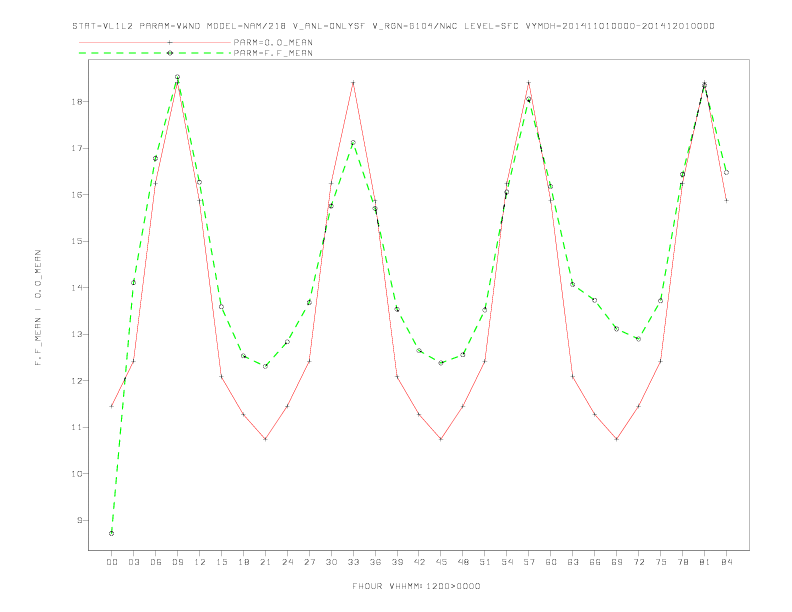Select red observed marker at hour 84
Image resolution: width=792 pixels, height=612 pixels.
(726, 200)
